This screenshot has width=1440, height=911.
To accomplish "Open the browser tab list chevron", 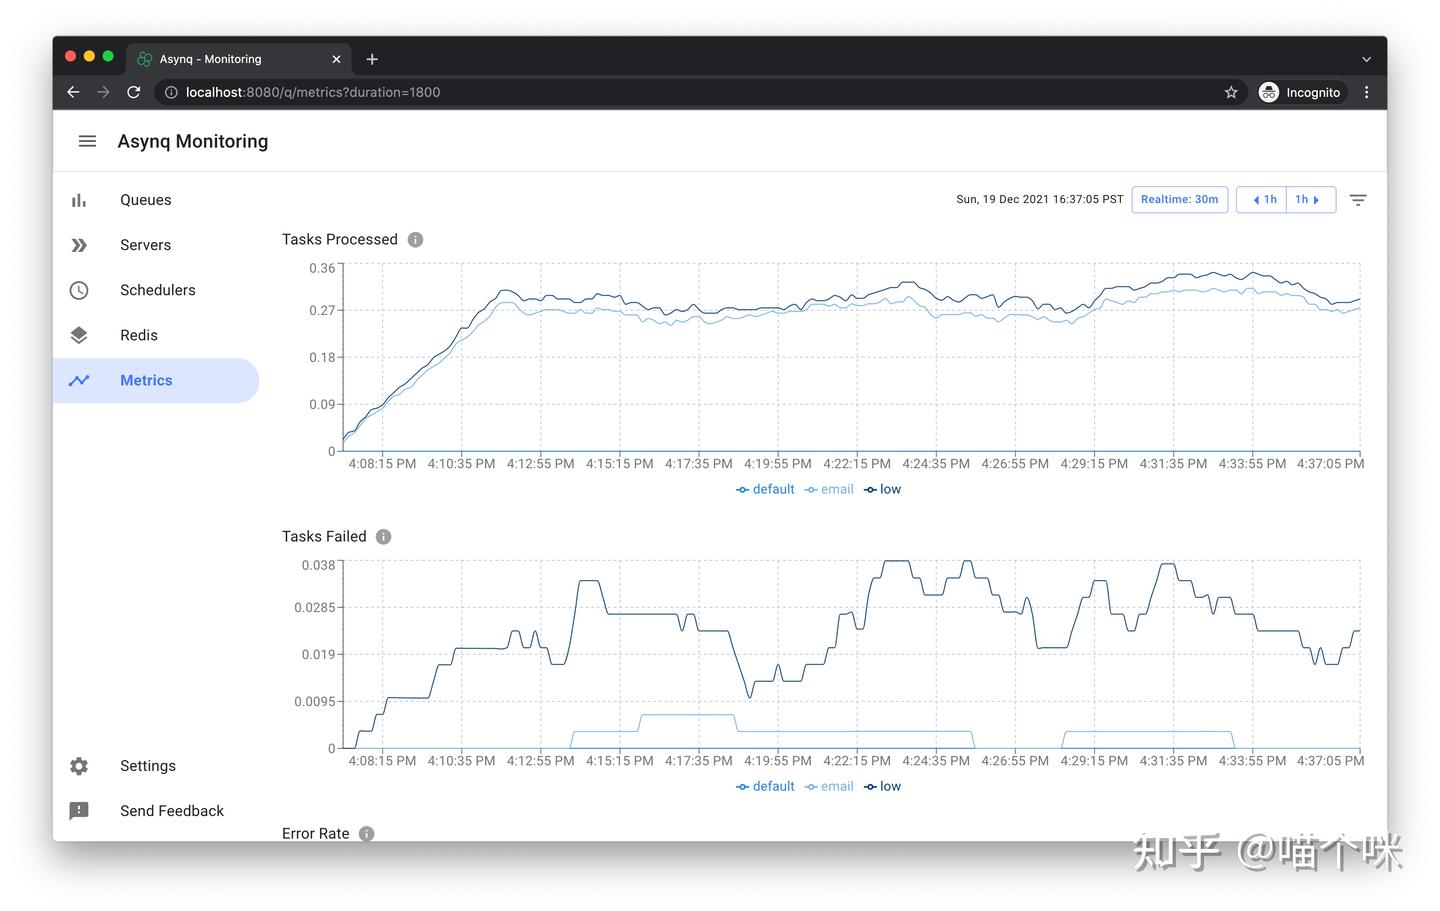I will (1366, 59).
